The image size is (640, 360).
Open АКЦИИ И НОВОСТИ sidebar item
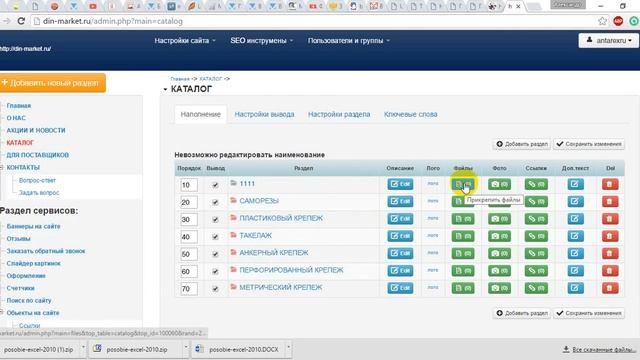coord(36,130)
